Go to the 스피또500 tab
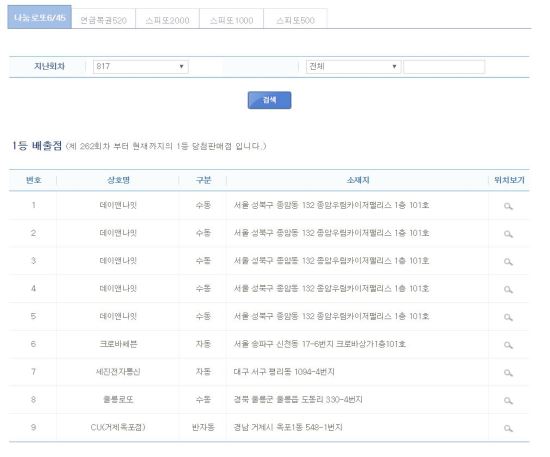 coord(295,19)
